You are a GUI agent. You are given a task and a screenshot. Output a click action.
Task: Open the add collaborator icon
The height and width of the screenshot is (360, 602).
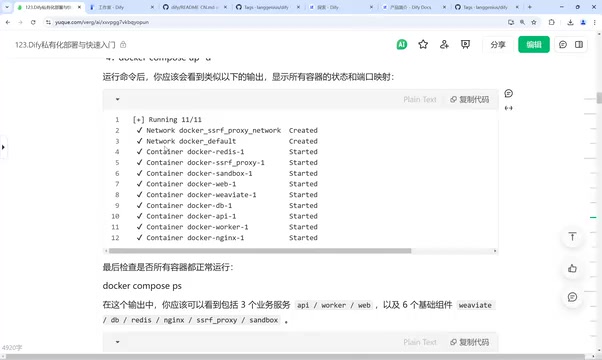444,45
